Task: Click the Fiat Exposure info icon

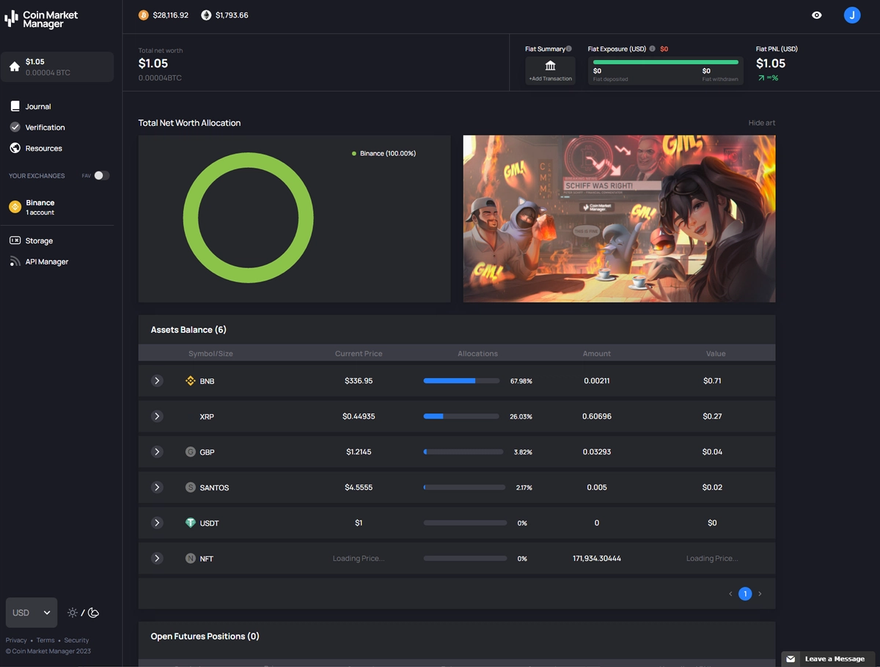Action: click(652, 49)
